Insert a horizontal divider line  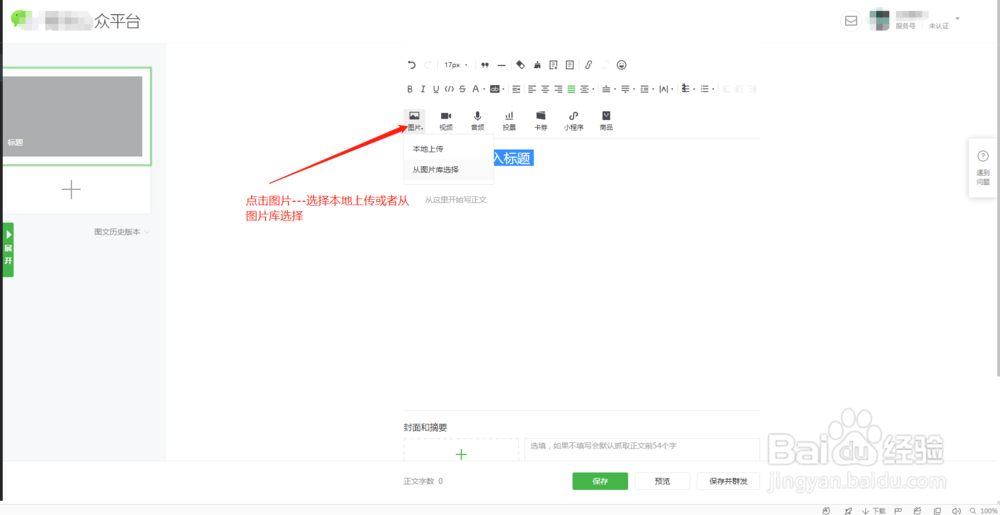pyautogui.click(x=501, y=65)
